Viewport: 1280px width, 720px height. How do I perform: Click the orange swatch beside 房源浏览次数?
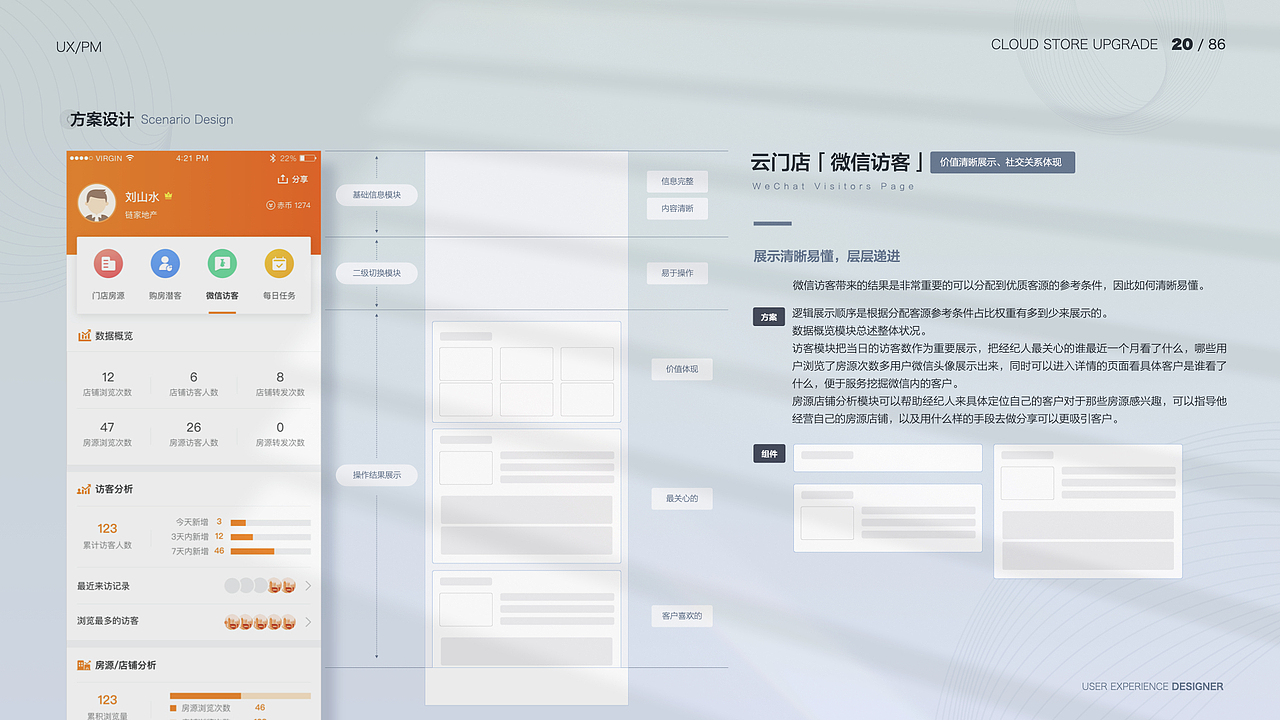point(173,706)
